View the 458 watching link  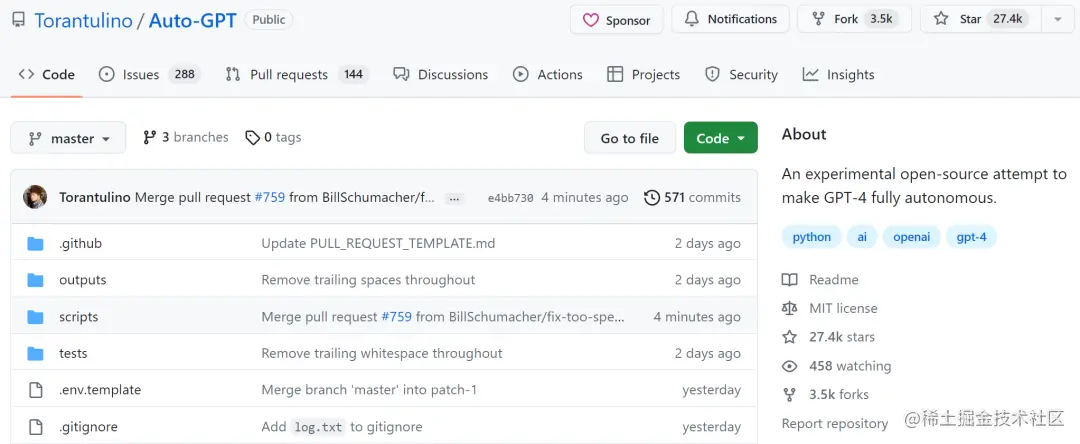837,366
